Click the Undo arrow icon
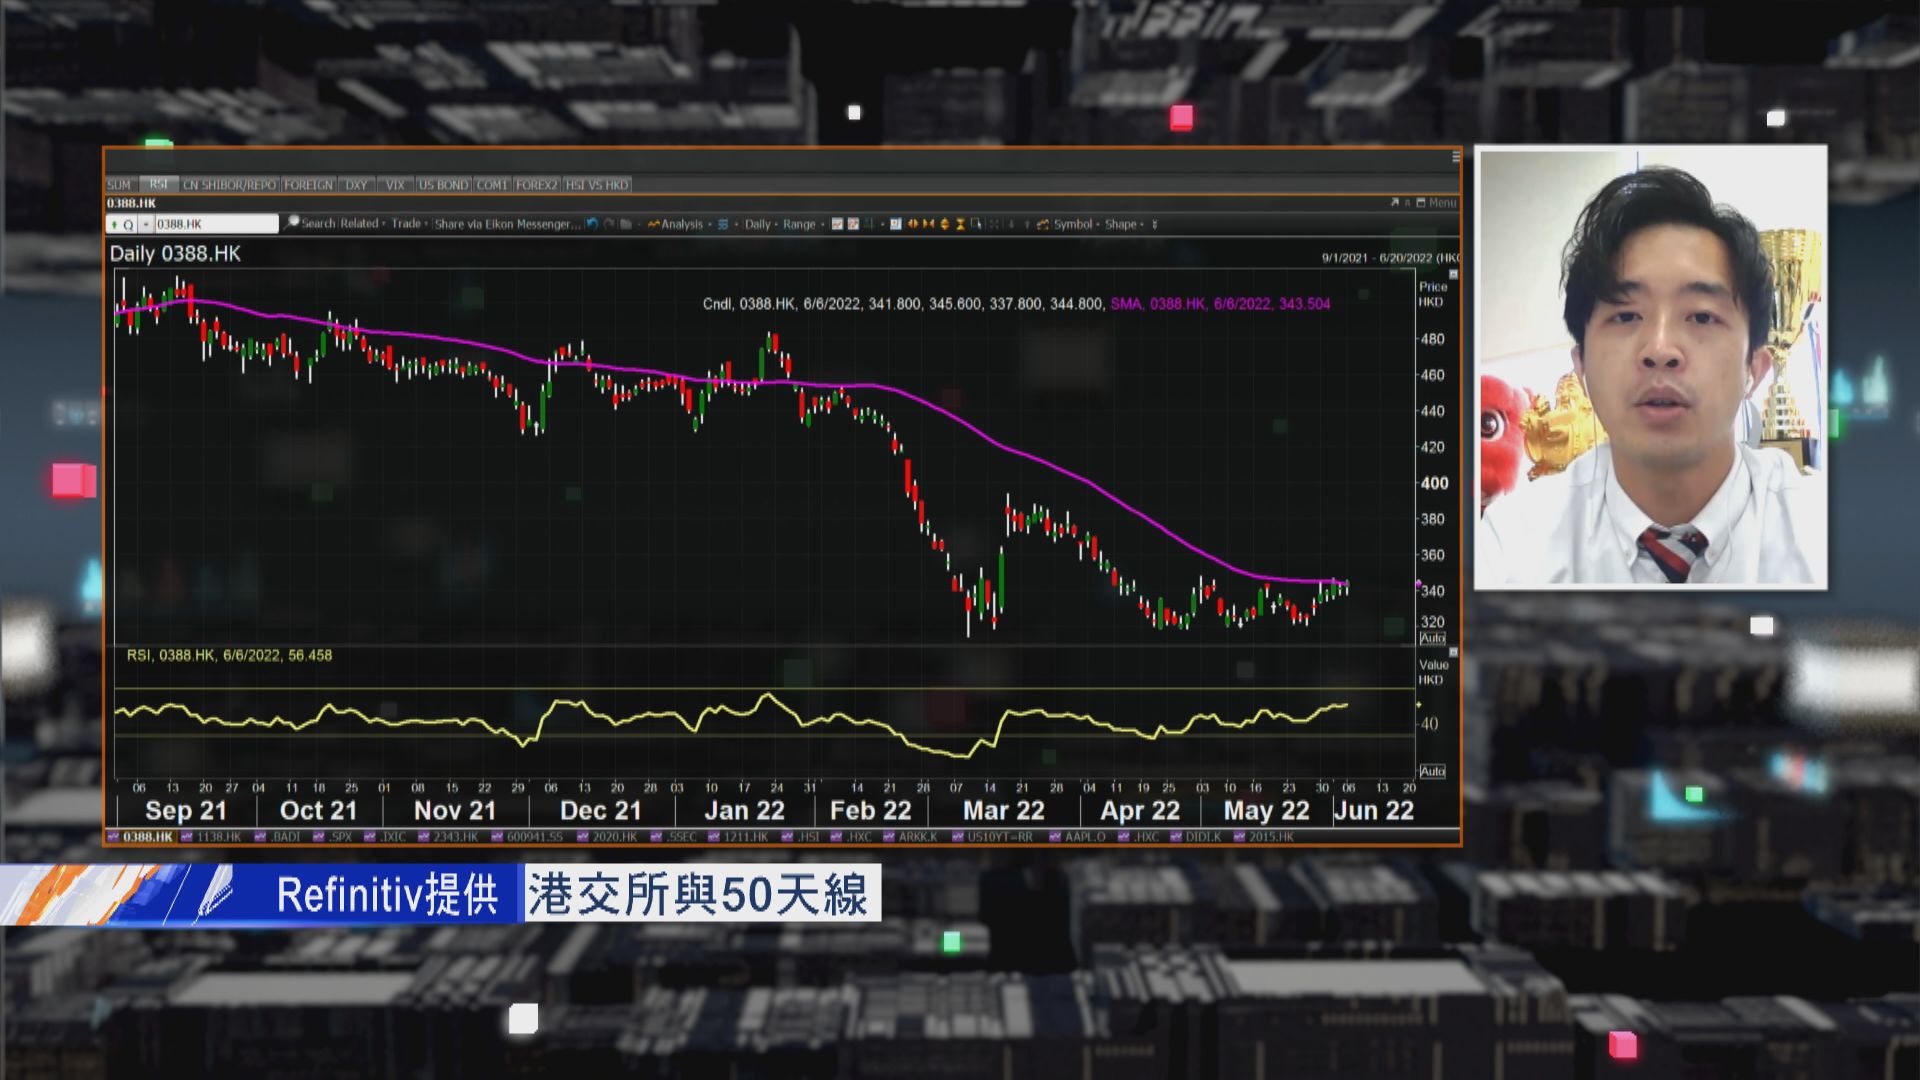1920x1080 pixels. point(590,224)
